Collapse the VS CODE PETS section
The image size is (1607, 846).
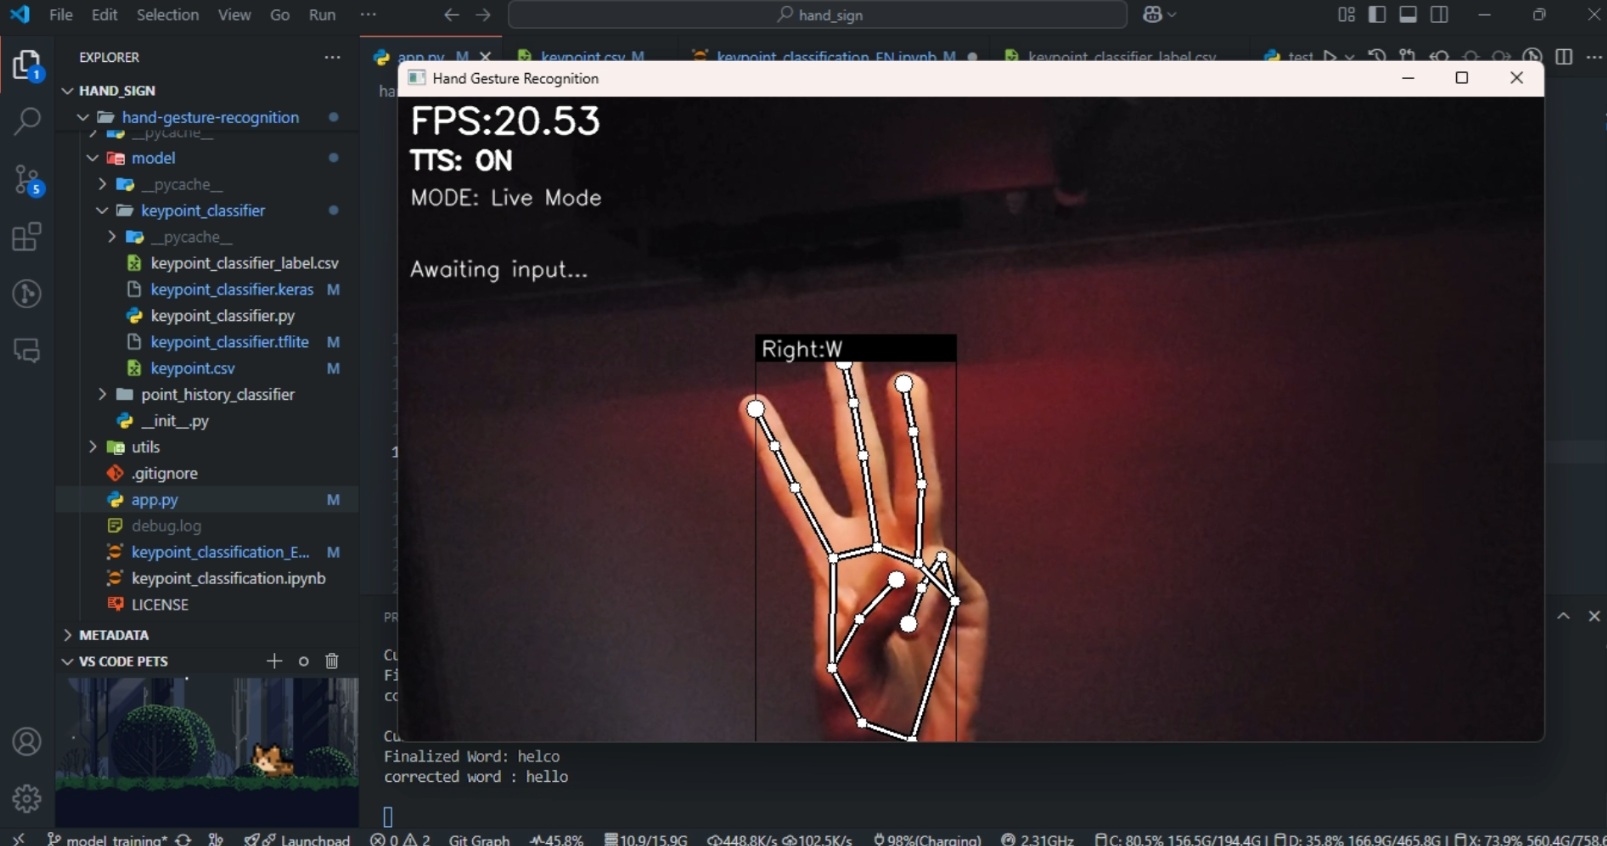pos(68,661)
